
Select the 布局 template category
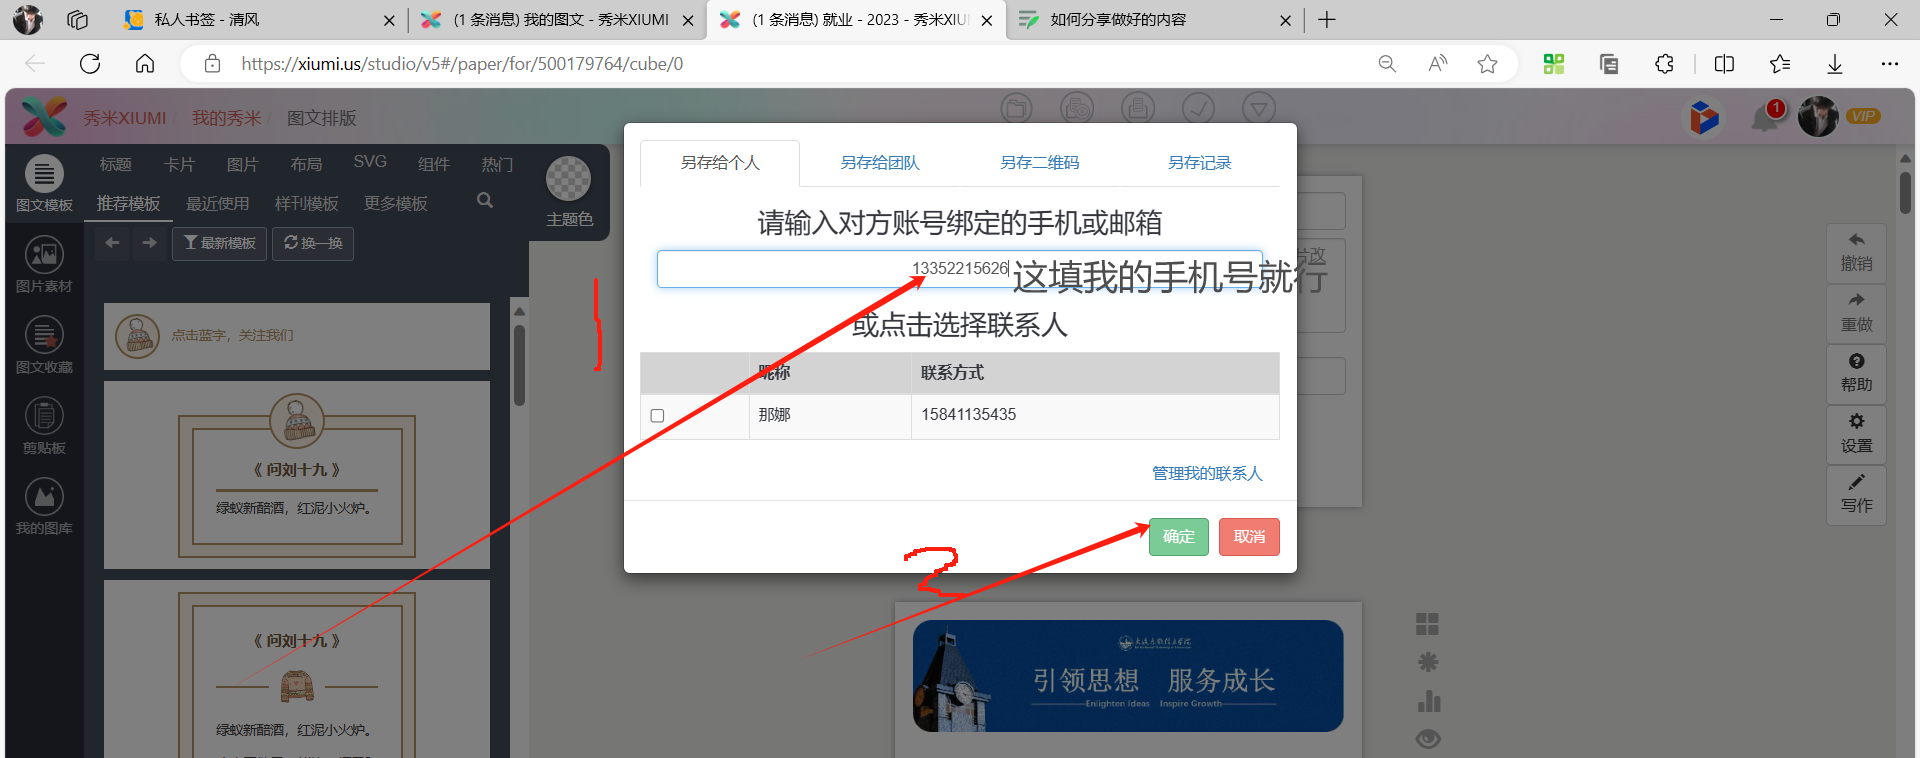[306, 164]
